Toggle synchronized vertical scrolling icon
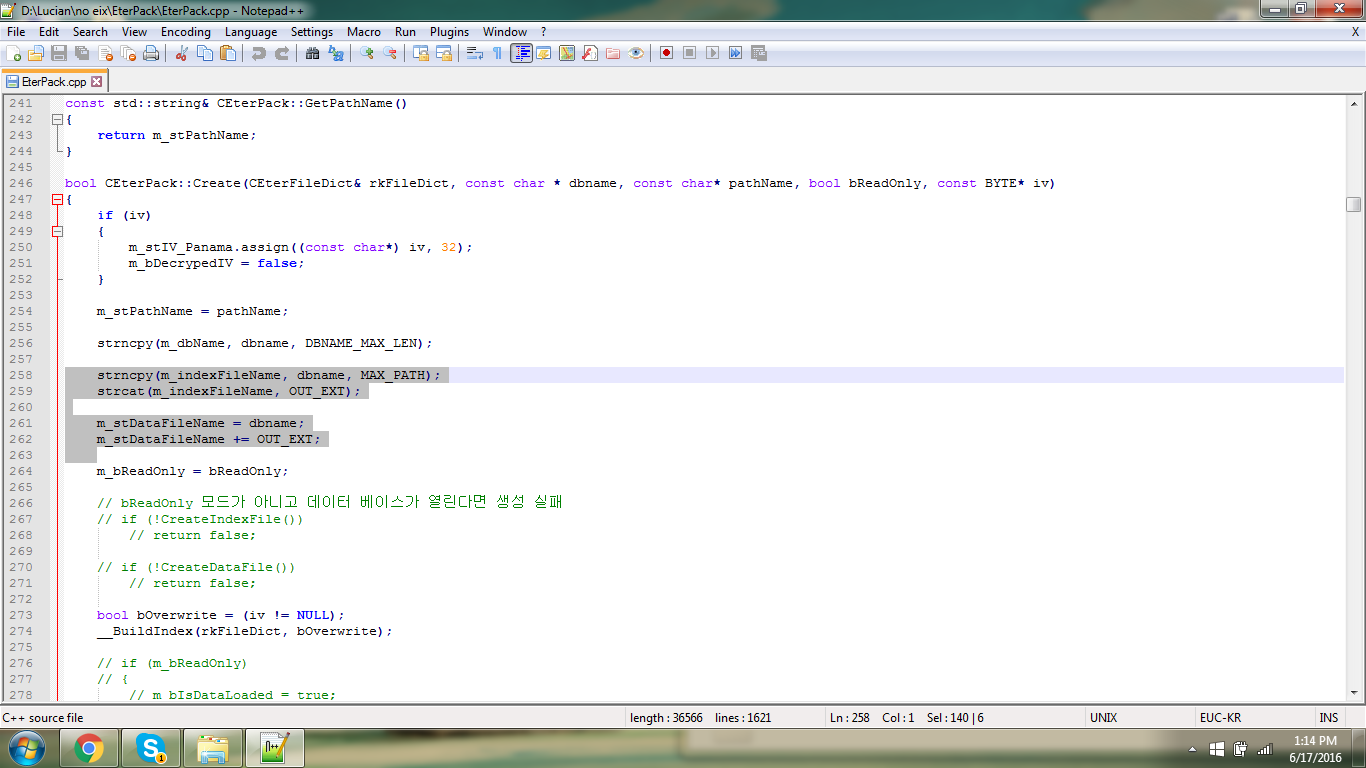The image size is (1366, 768). (x=421, y=53)
